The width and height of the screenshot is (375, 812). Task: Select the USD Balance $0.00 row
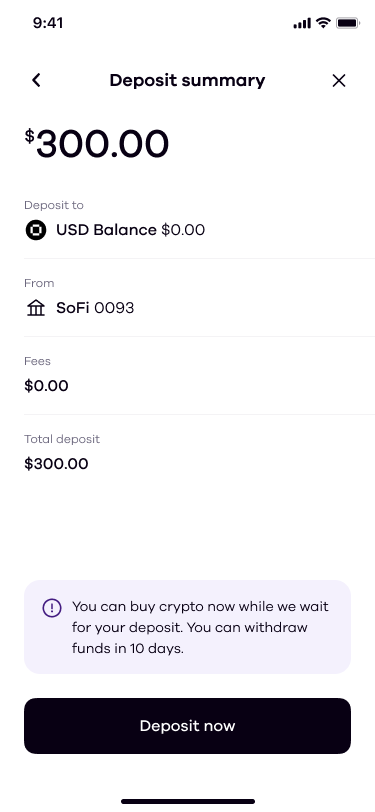[199, 229]
